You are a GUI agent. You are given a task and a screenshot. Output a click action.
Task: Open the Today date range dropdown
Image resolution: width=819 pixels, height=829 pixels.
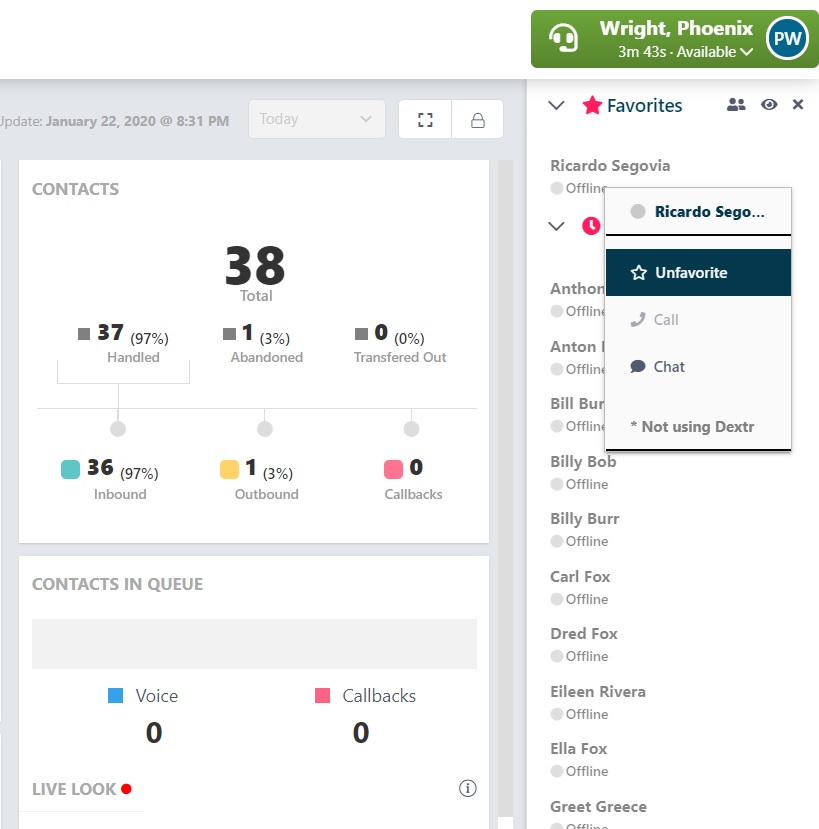click(x=316, y=119)
